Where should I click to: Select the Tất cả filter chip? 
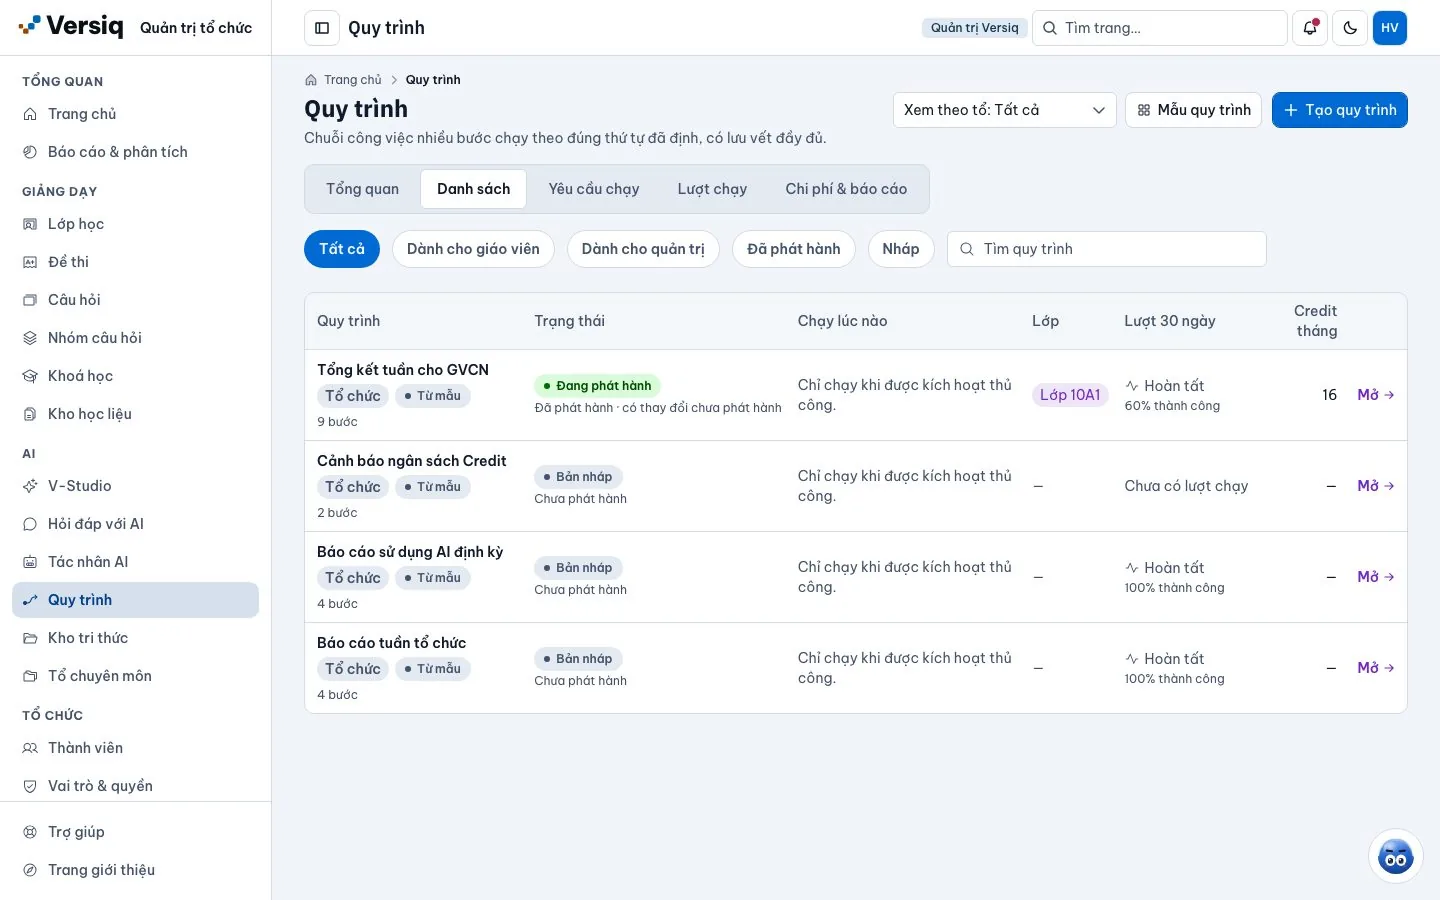click(342, 249)
